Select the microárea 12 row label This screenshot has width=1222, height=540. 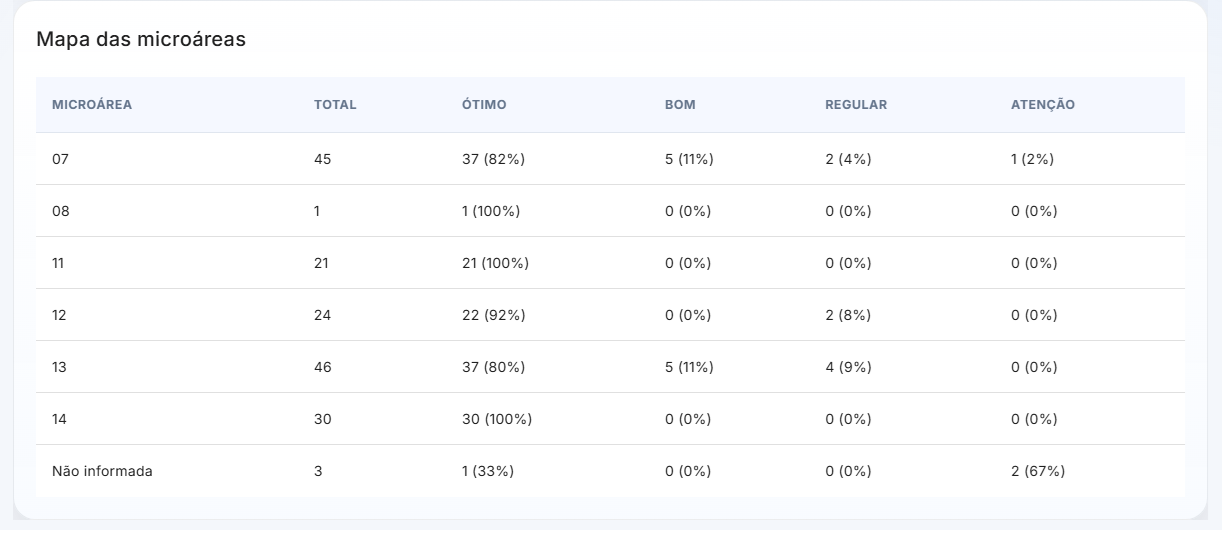coord(60,315)
